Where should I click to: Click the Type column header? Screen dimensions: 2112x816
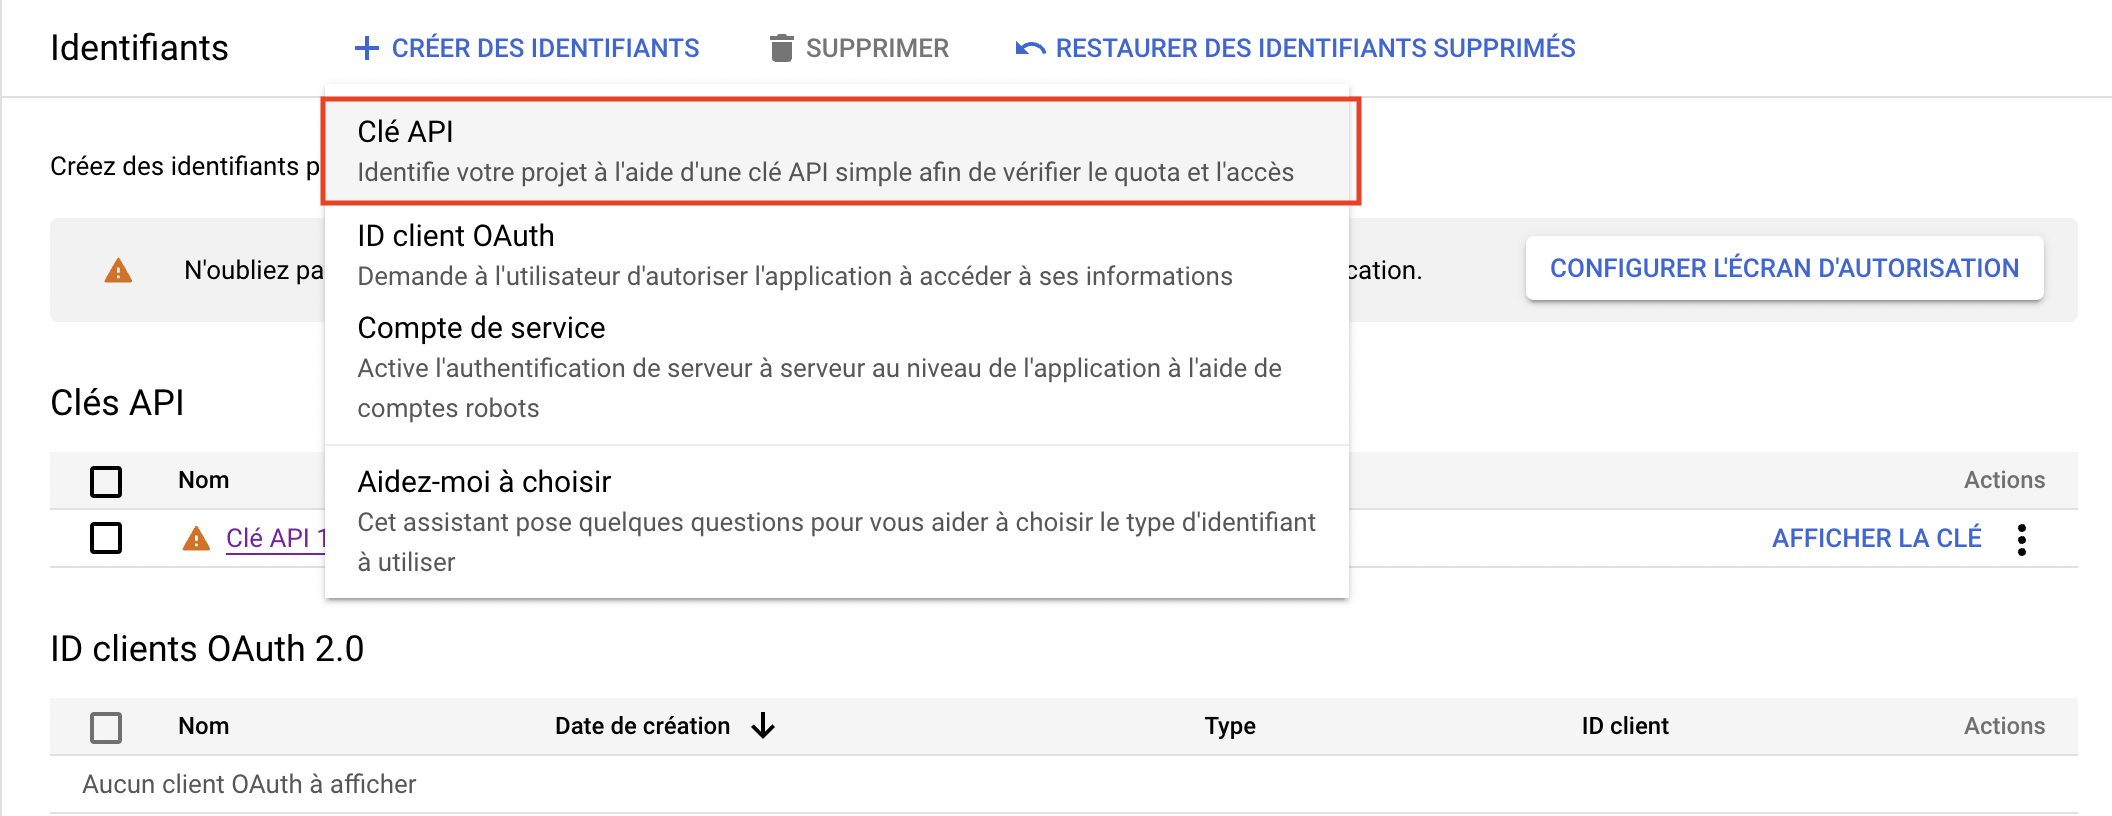[1230, 726]
